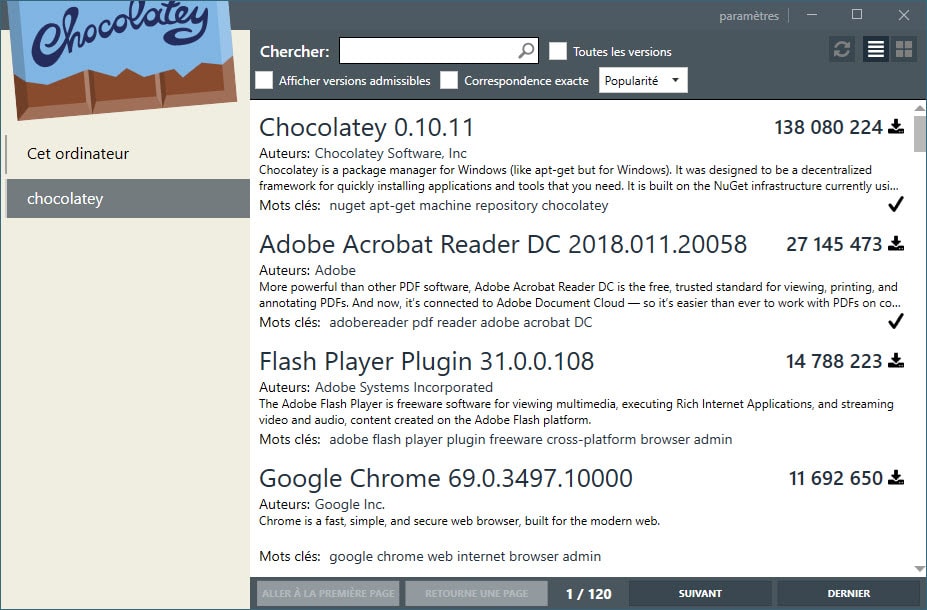Click RETOURNE UNE PAGE button
This screenshot has width=927, height=610.
477,593
